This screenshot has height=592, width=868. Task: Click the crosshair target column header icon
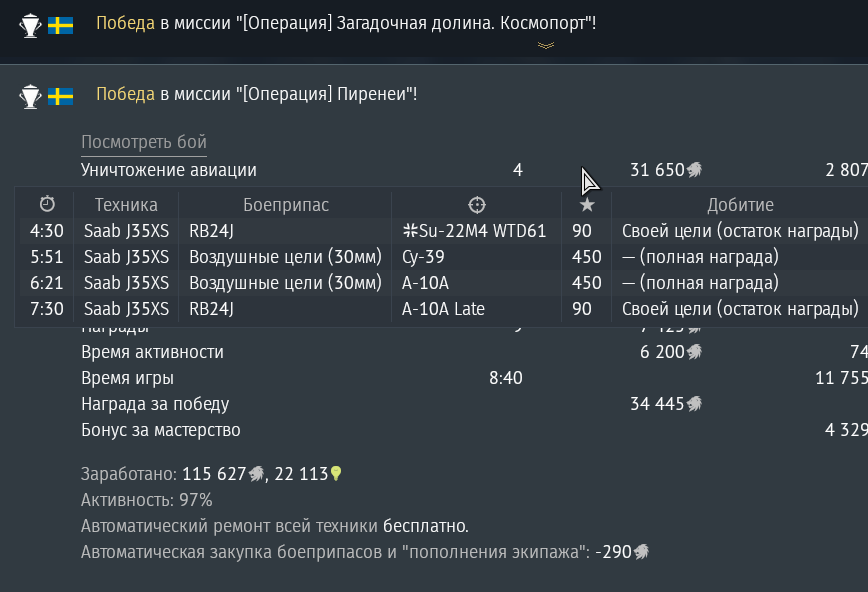tap(477, 205)
